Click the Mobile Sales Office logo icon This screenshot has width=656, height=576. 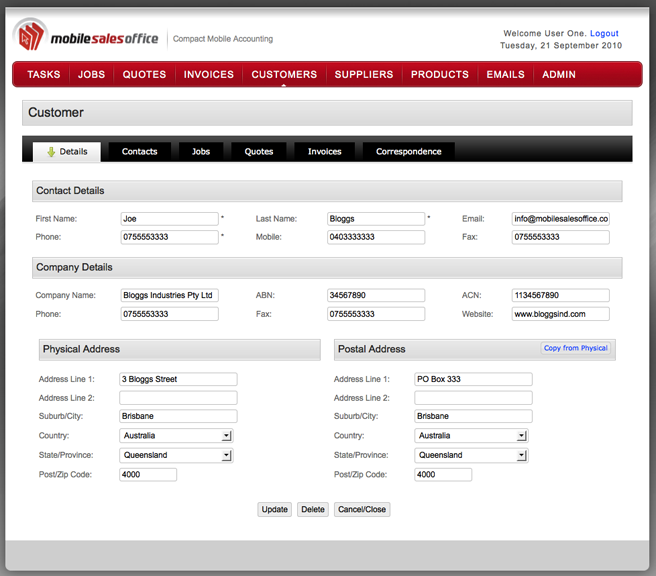coord(30,35)
